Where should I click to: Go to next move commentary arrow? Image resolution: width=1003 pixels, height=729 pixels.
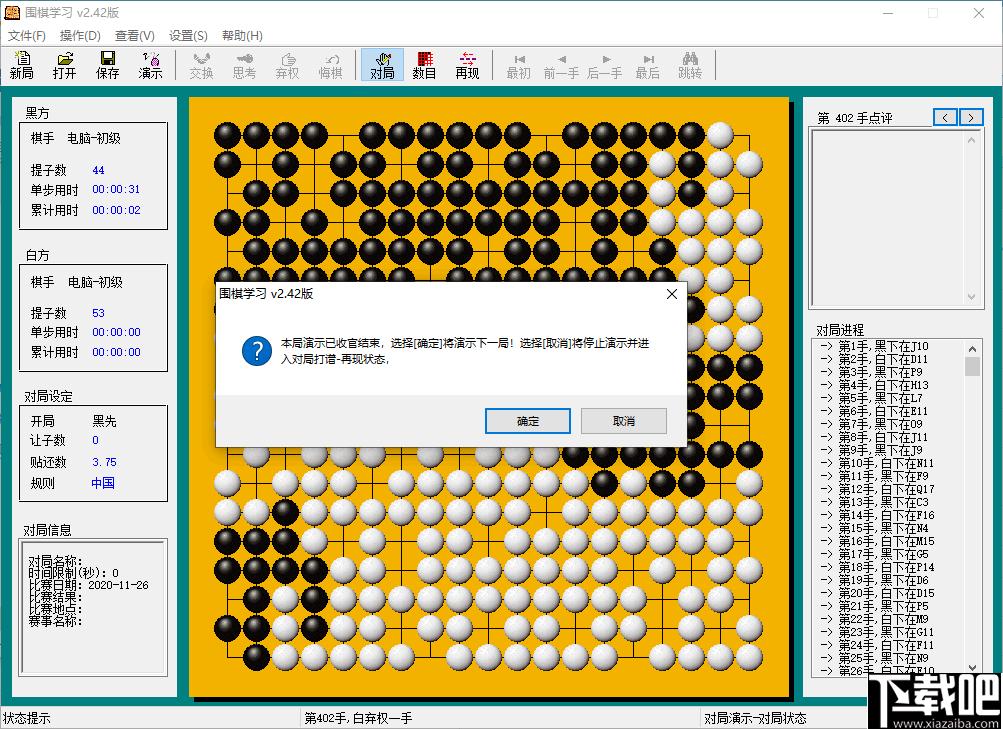971,117
